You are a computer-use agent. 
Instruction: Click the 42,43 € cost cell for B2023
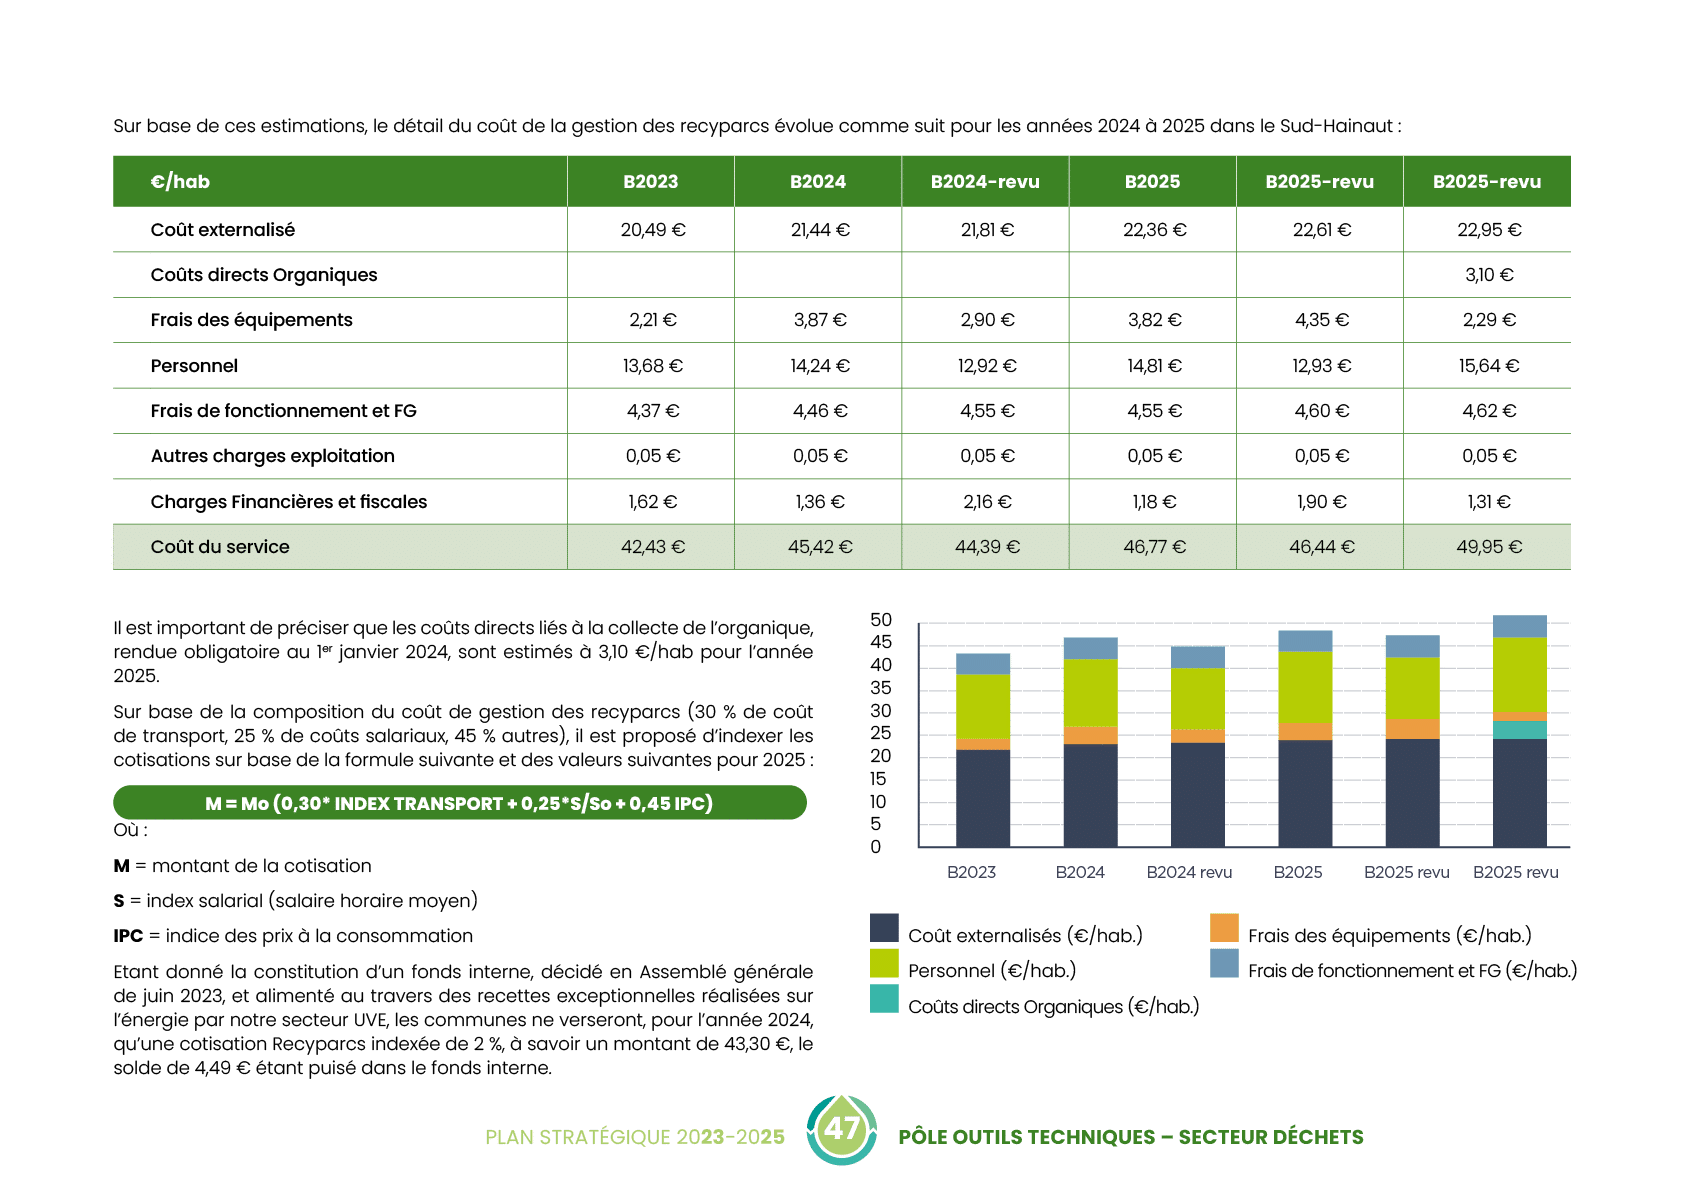(x=652, y=547)
